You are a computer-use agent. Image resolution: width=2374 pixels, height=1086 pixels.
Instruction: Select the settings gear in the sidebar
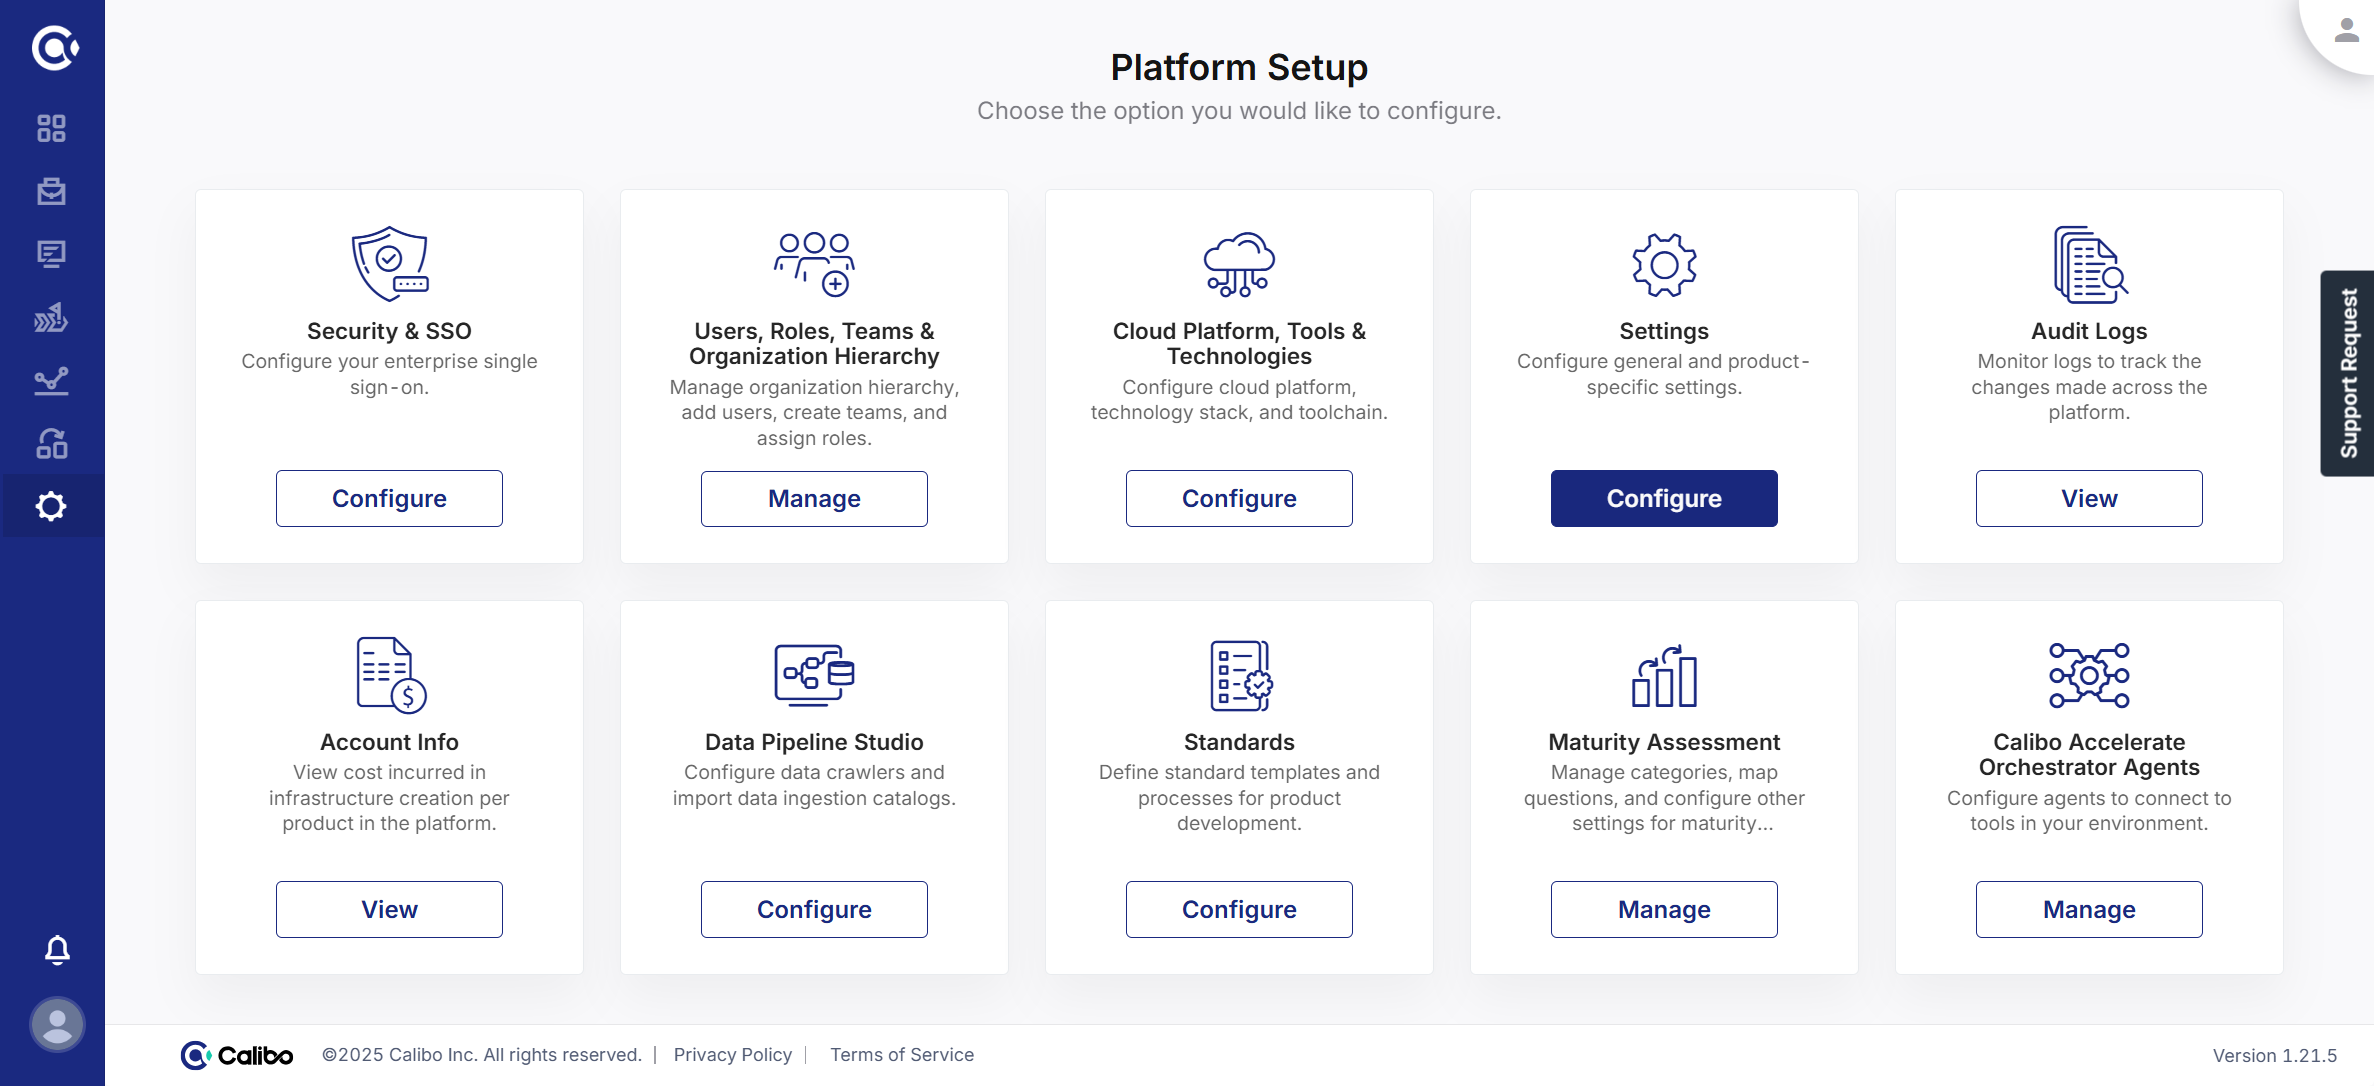[x=51, y=506]
